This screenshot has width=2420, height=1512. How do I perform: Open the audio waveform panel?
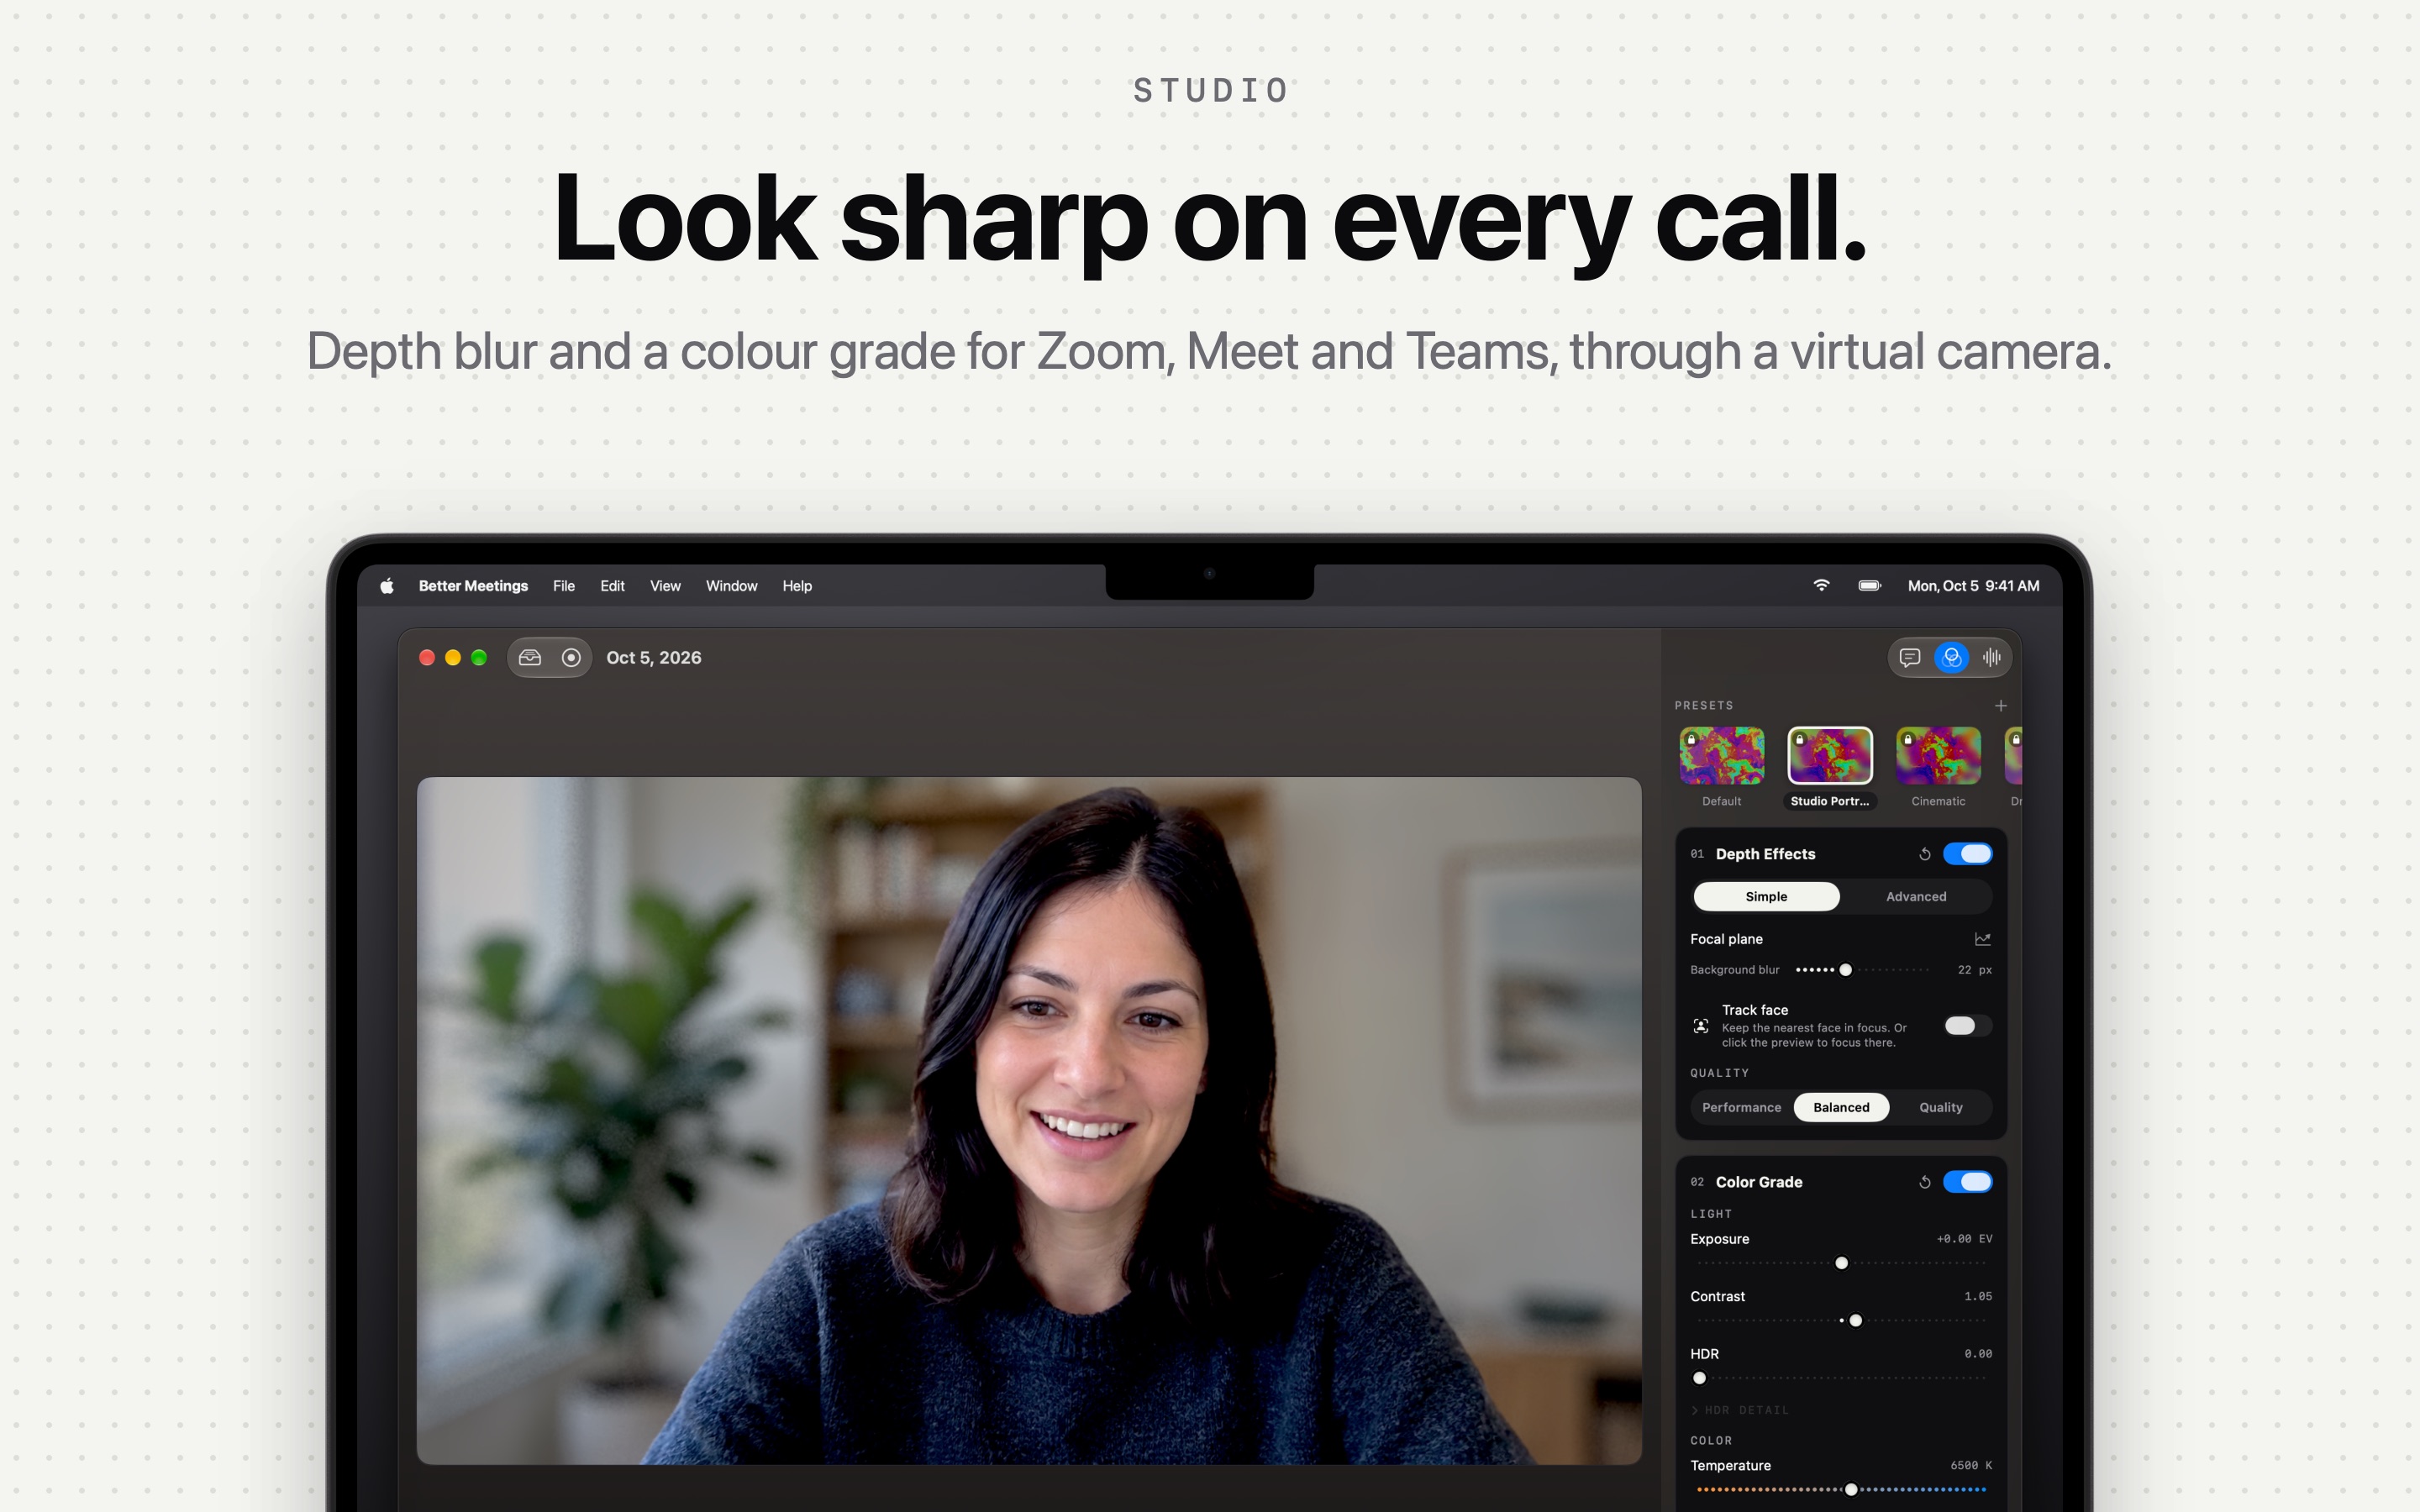coord(1991,658)
